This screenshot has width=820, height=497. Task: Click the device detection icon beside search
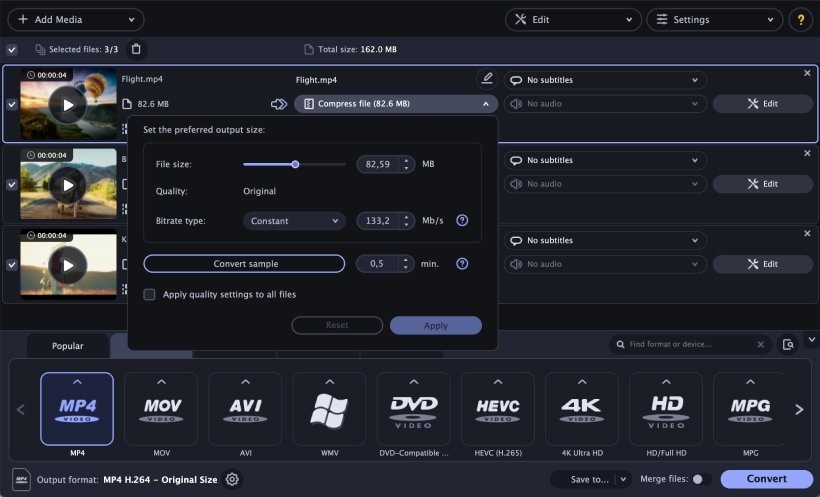click(788, 344)
